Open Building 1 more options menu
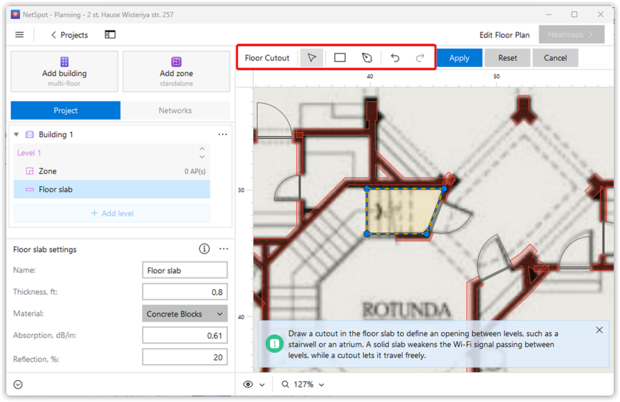 (x=223, y=134)
